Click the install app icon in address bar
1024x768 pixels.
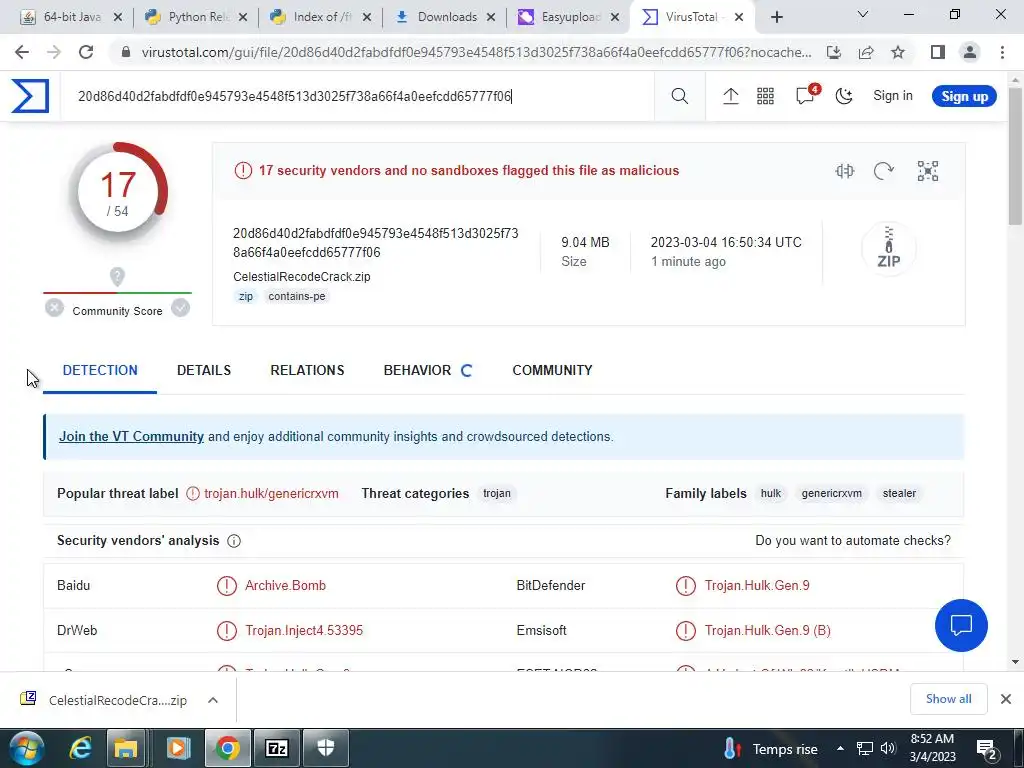pyautogui.click(x=833, y=52)
